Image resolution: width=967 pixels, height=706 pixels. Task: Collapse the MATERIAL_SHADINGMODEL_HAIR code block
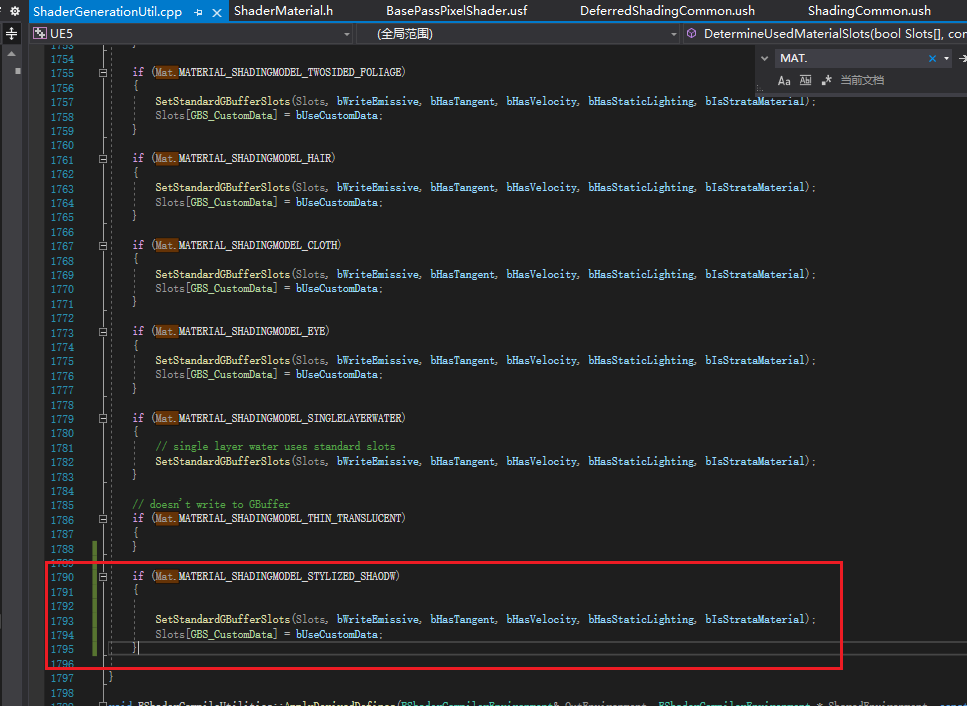coord(103,158)
